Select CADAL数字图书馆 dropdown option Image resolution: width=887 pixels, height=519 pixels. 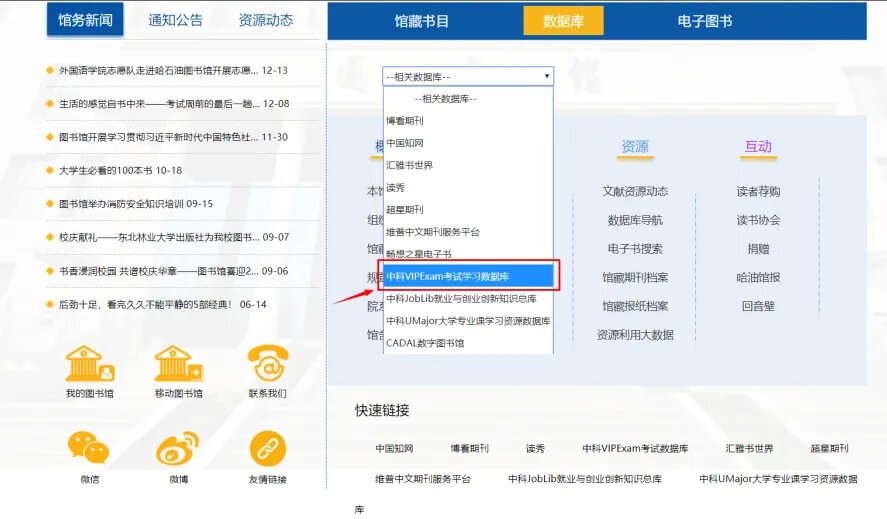point(426,343)
